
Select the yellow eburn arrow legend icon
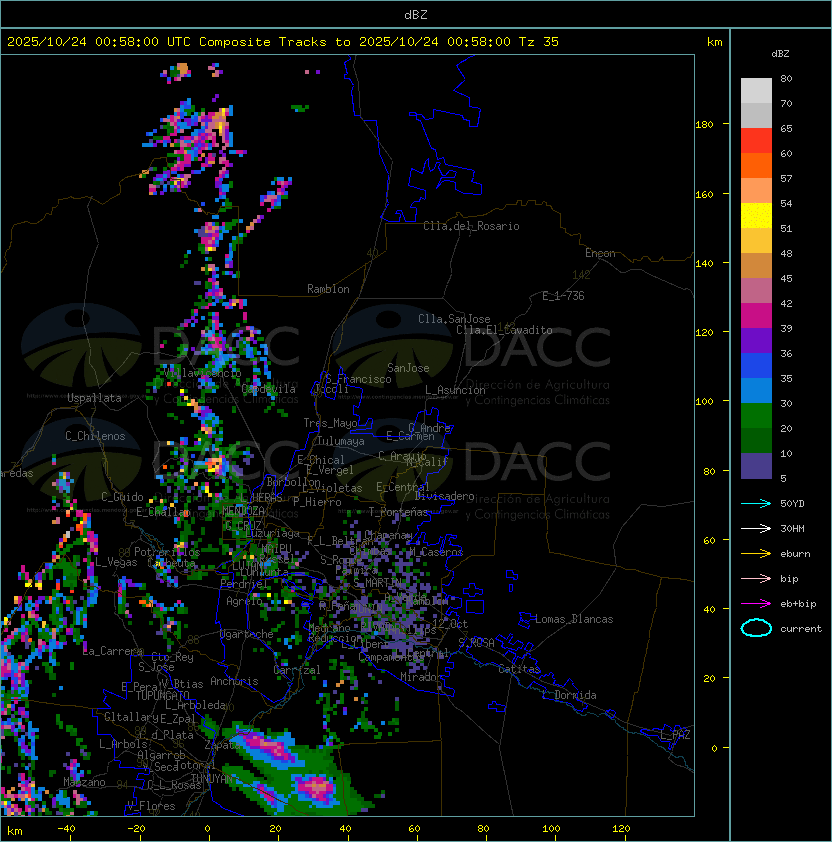click(x=756, y=554)
